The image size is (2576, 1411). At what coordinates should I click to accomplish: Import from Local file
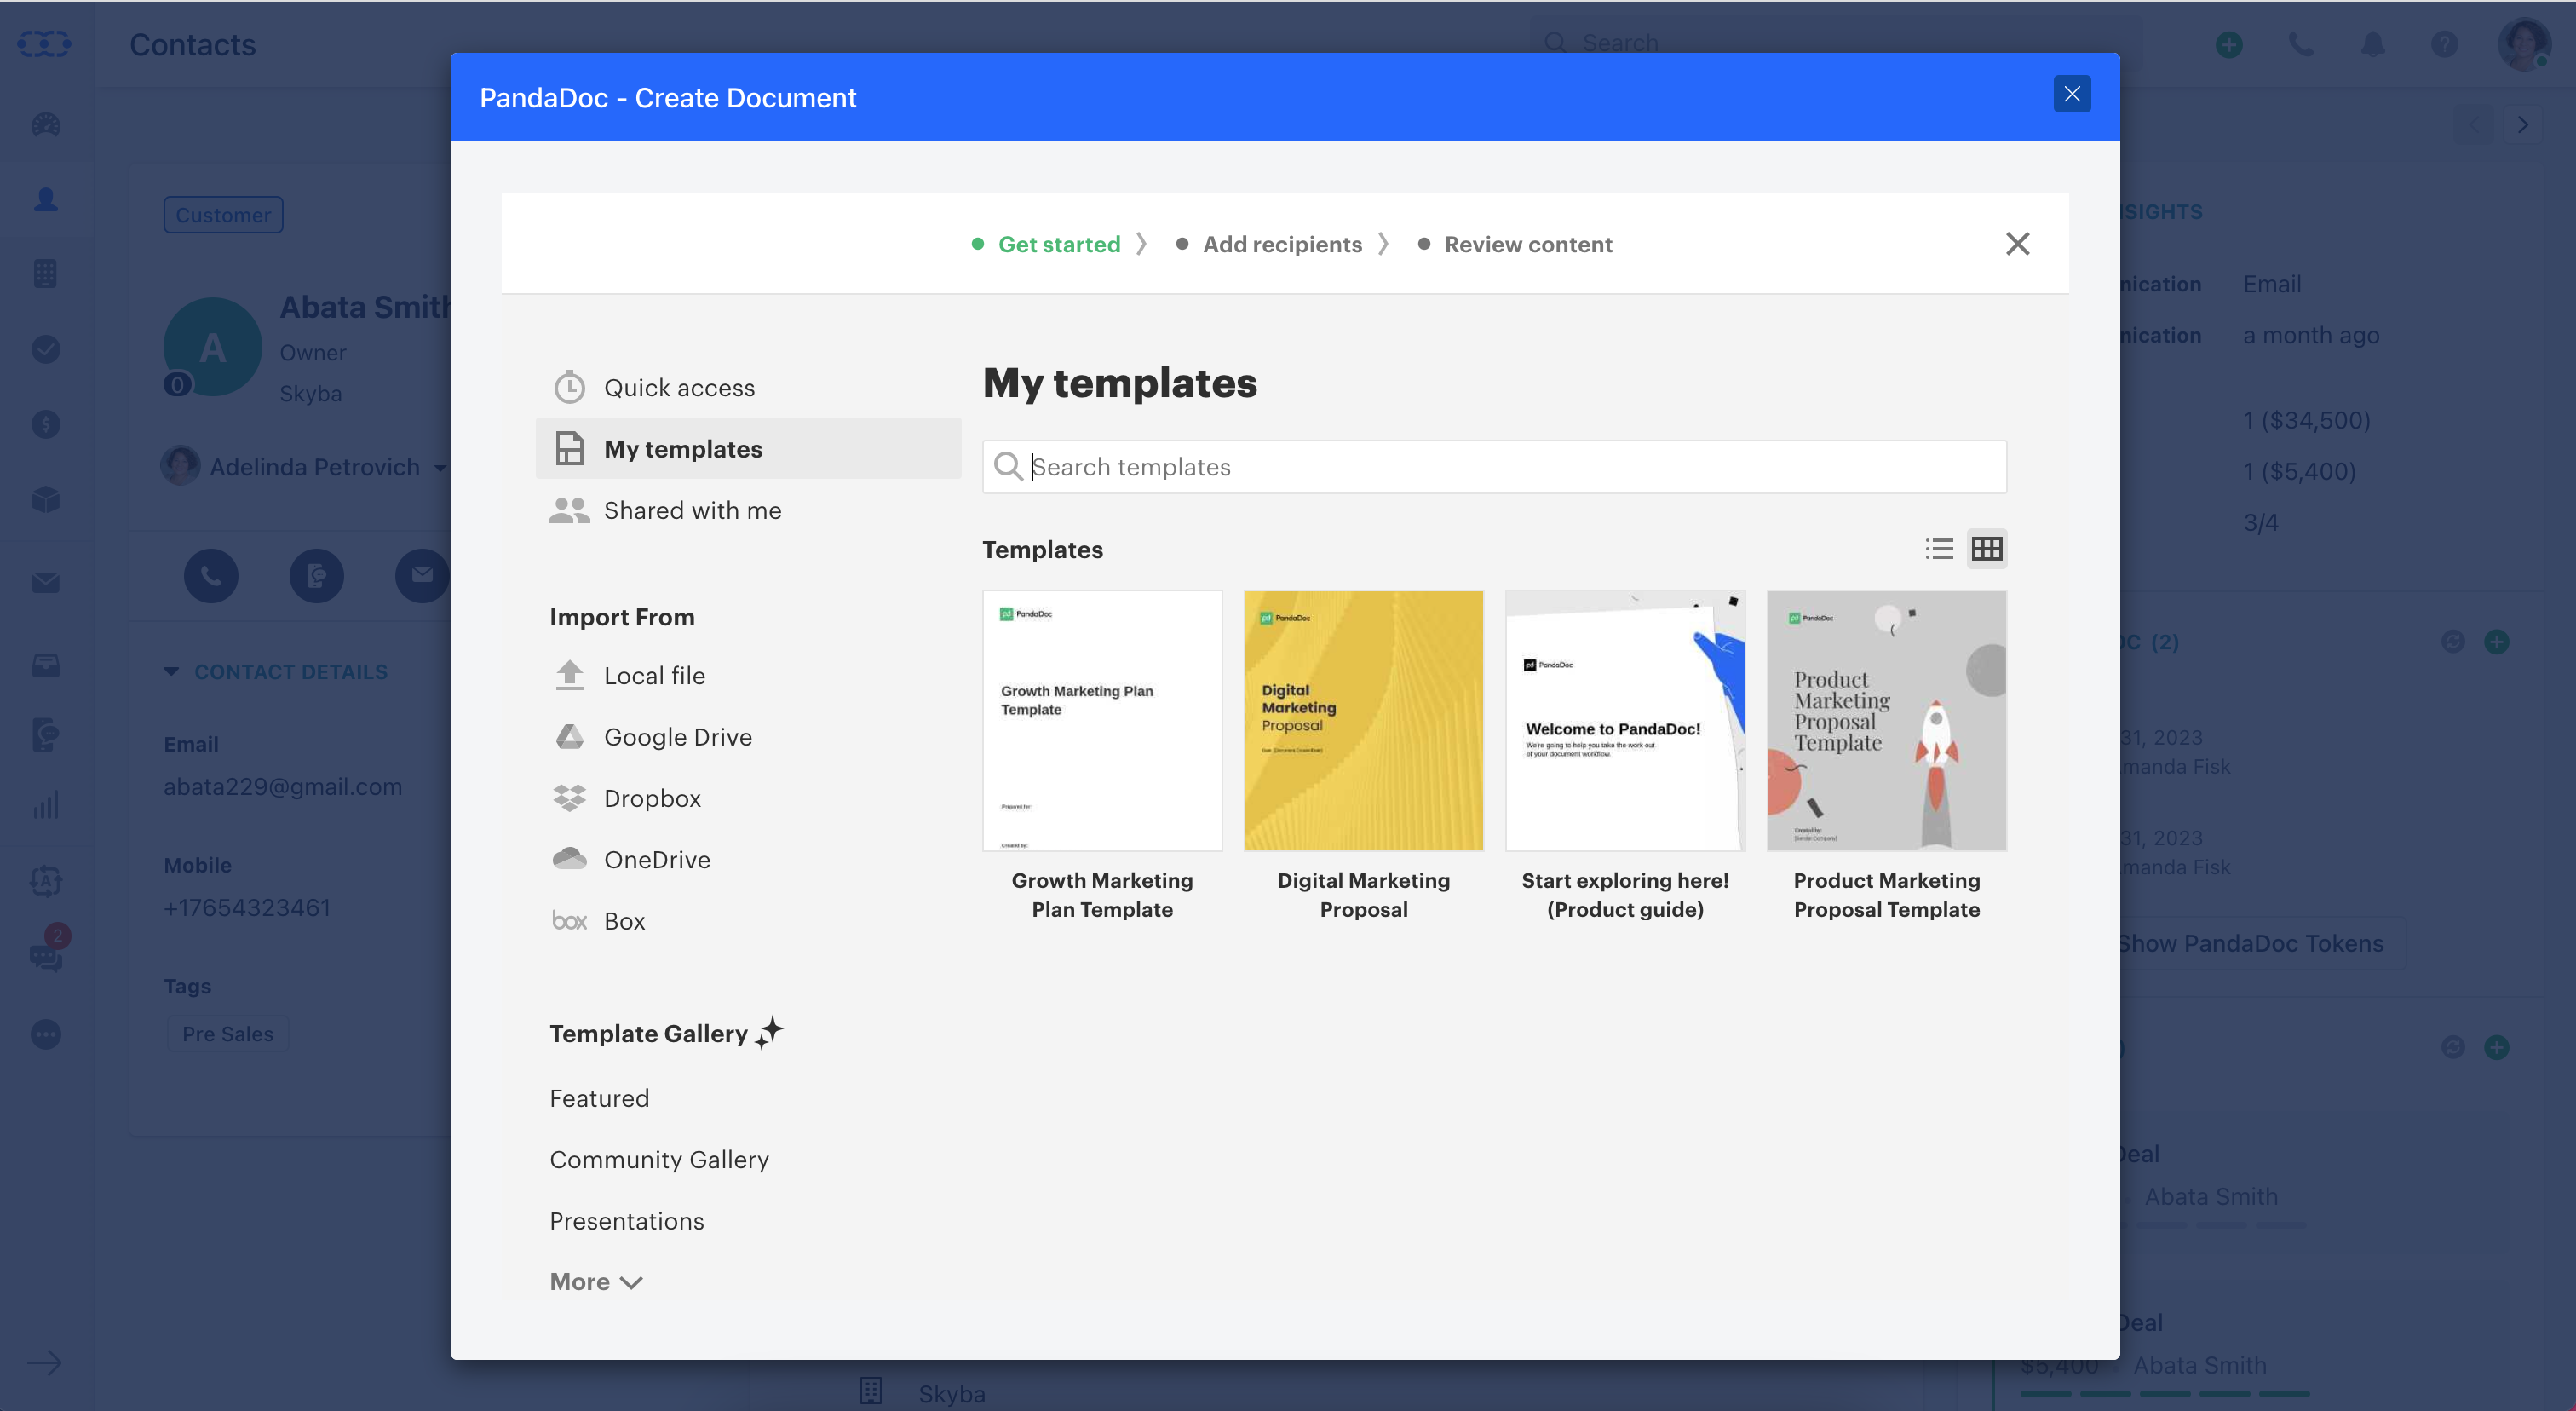coord(654,675)
